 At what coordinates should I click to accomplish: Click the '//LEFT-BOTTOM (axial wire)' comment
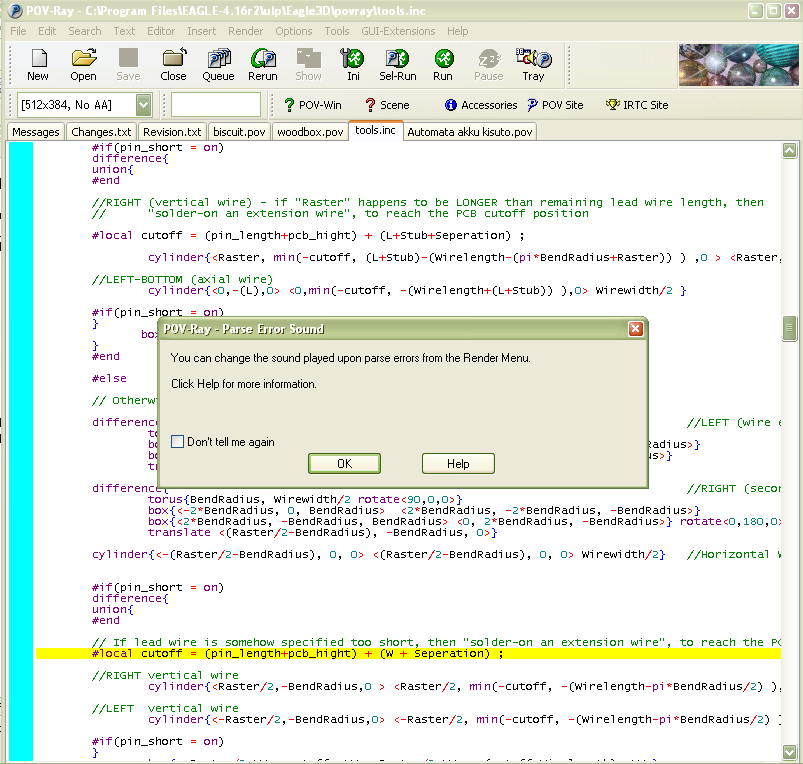click(182, 280)
